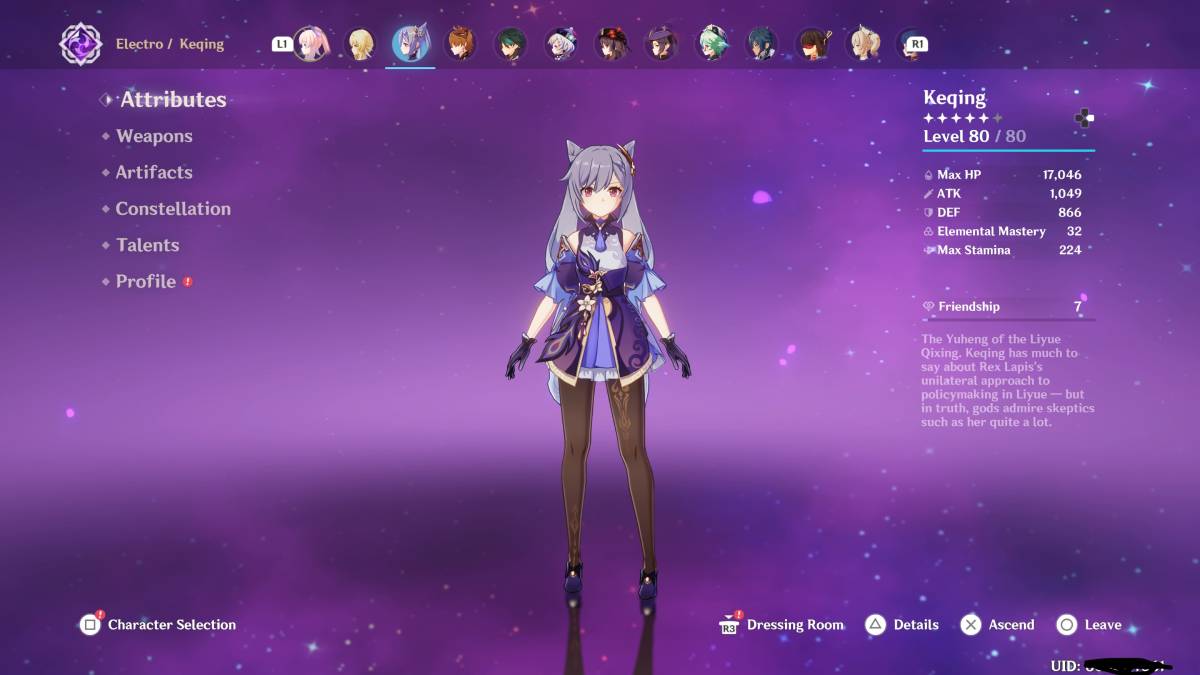Select the character portrait with red eye covering
Viewport: 1200px width, 675px height.
click(812, 44)
